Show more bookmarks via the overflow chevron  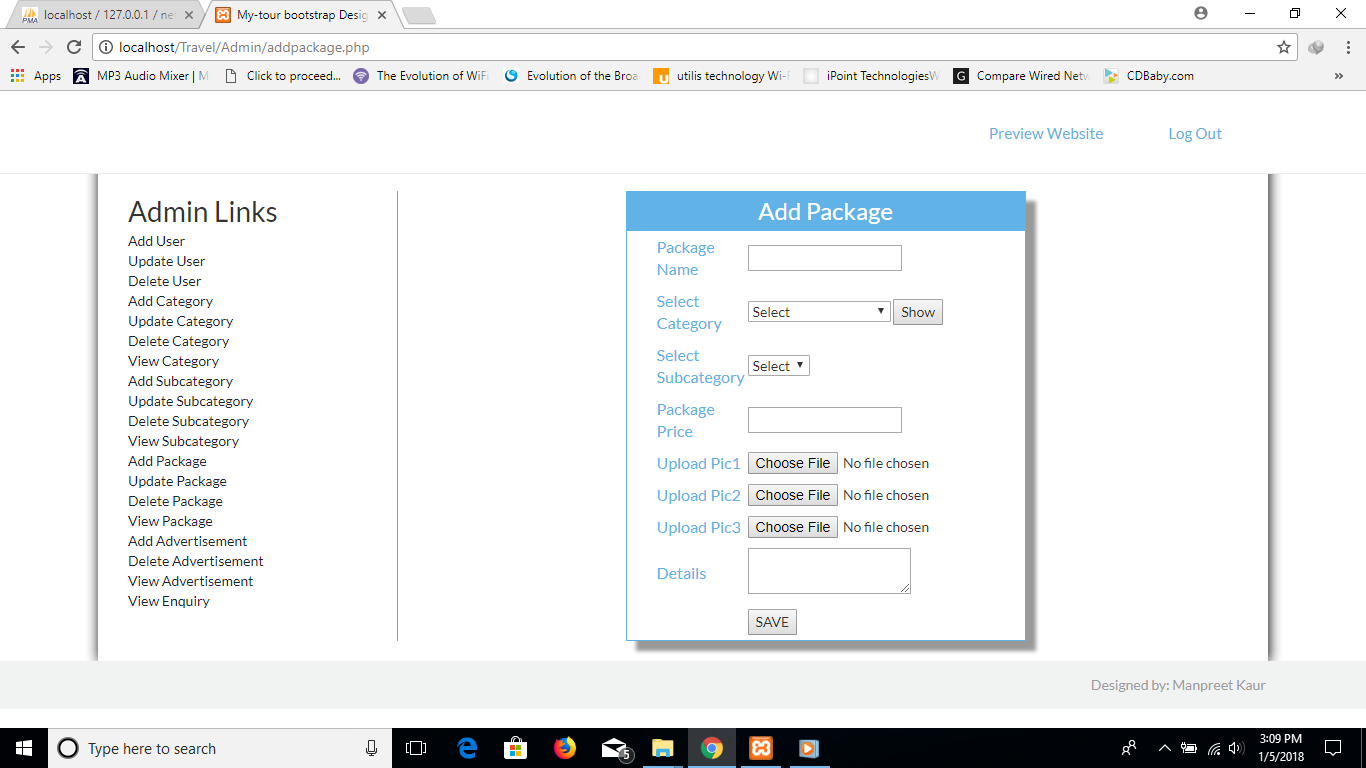tap(1338, 76)
